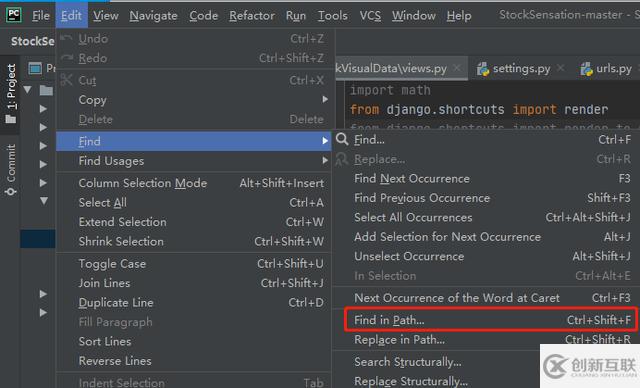Choose Find Previous Occurrence
Viewport: 640px width, 388px height.
point(486,198)
